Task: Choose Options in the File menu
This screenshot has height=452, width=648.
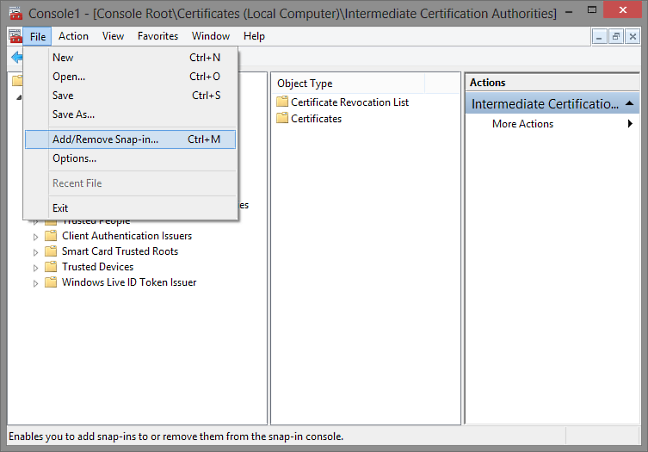Action: (x=74, y=158)
